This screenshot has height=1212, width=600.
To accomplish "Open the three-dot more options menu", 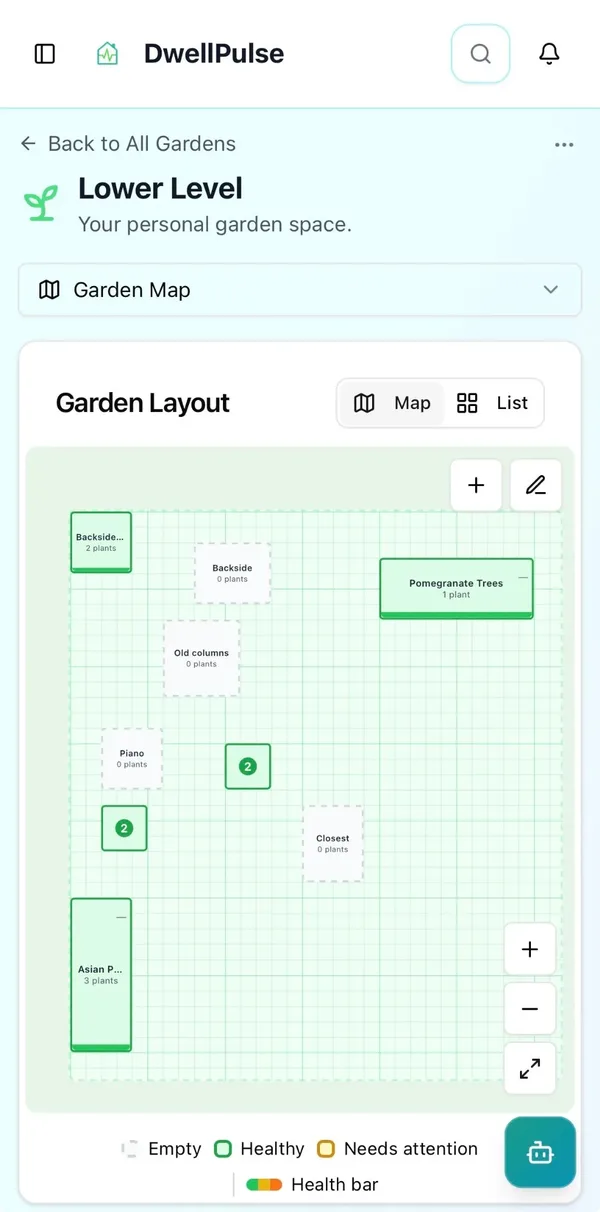I will click(564, 145).
